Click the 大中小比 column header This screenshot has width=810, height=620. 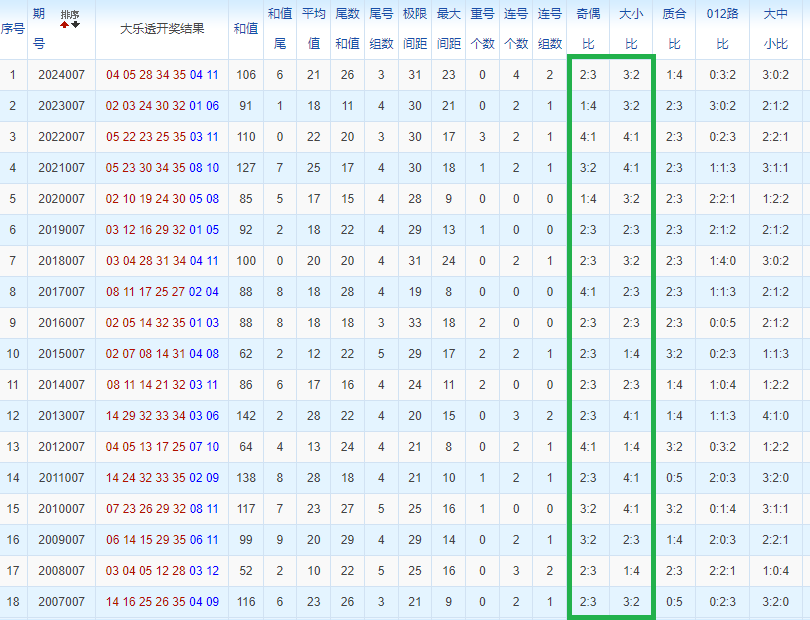(775, 28)
